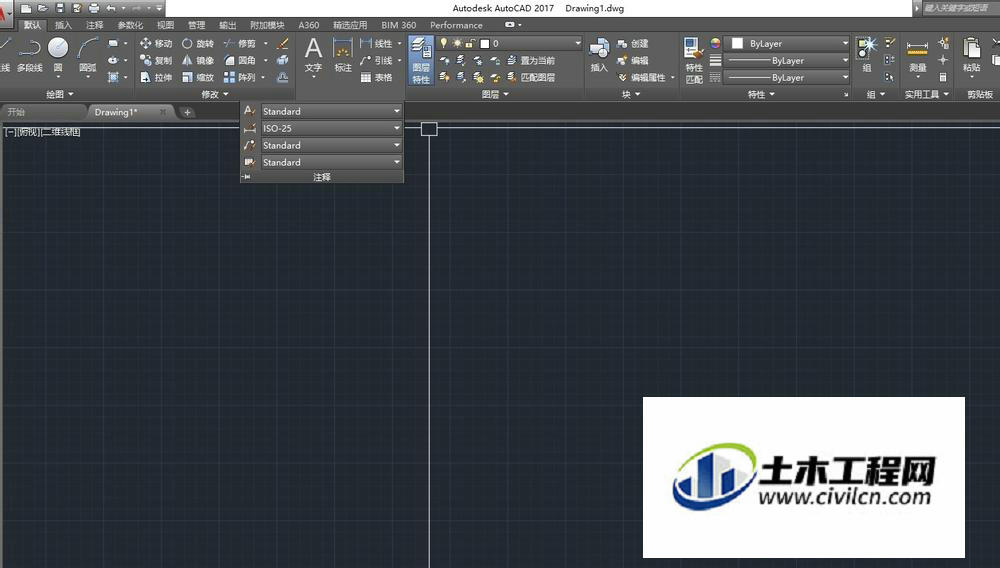Expand the 修改 (Modify) panel
Image resolution: width=1000 pixels, height=568 pixels.
(215, 94)
